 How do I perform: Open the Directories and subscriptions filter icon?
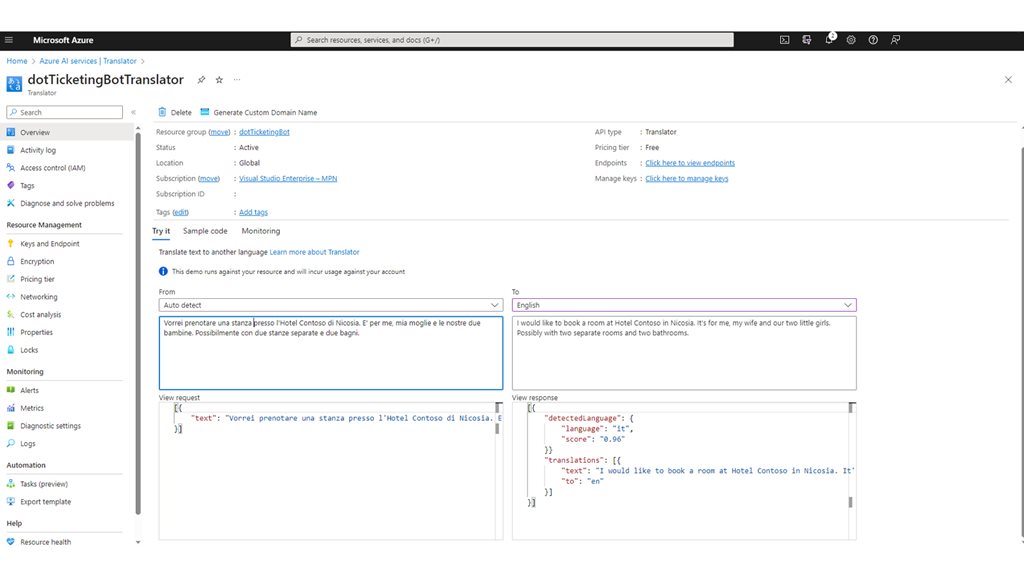coord(807,40)
